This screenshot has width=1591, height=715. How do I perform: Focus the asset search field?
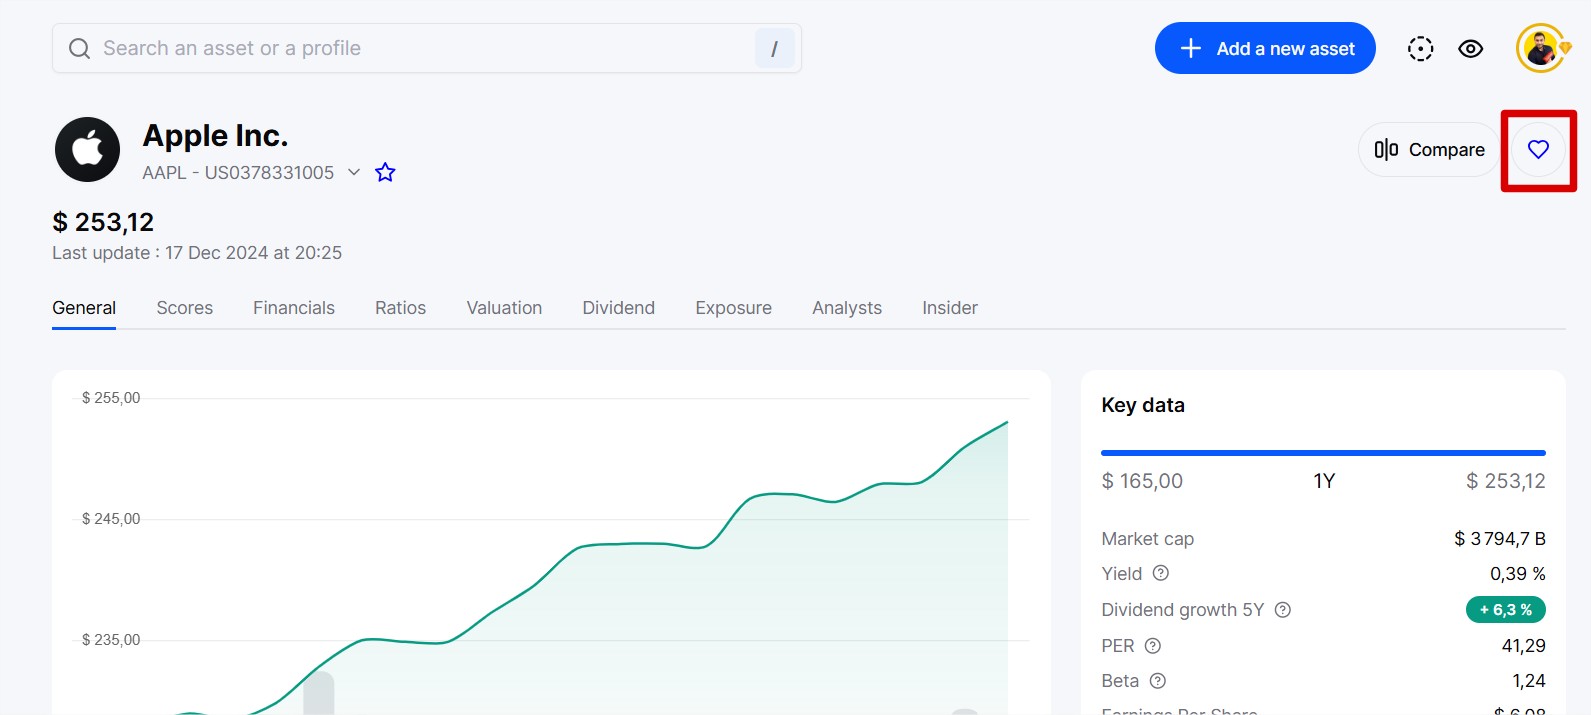pos(427,48)
